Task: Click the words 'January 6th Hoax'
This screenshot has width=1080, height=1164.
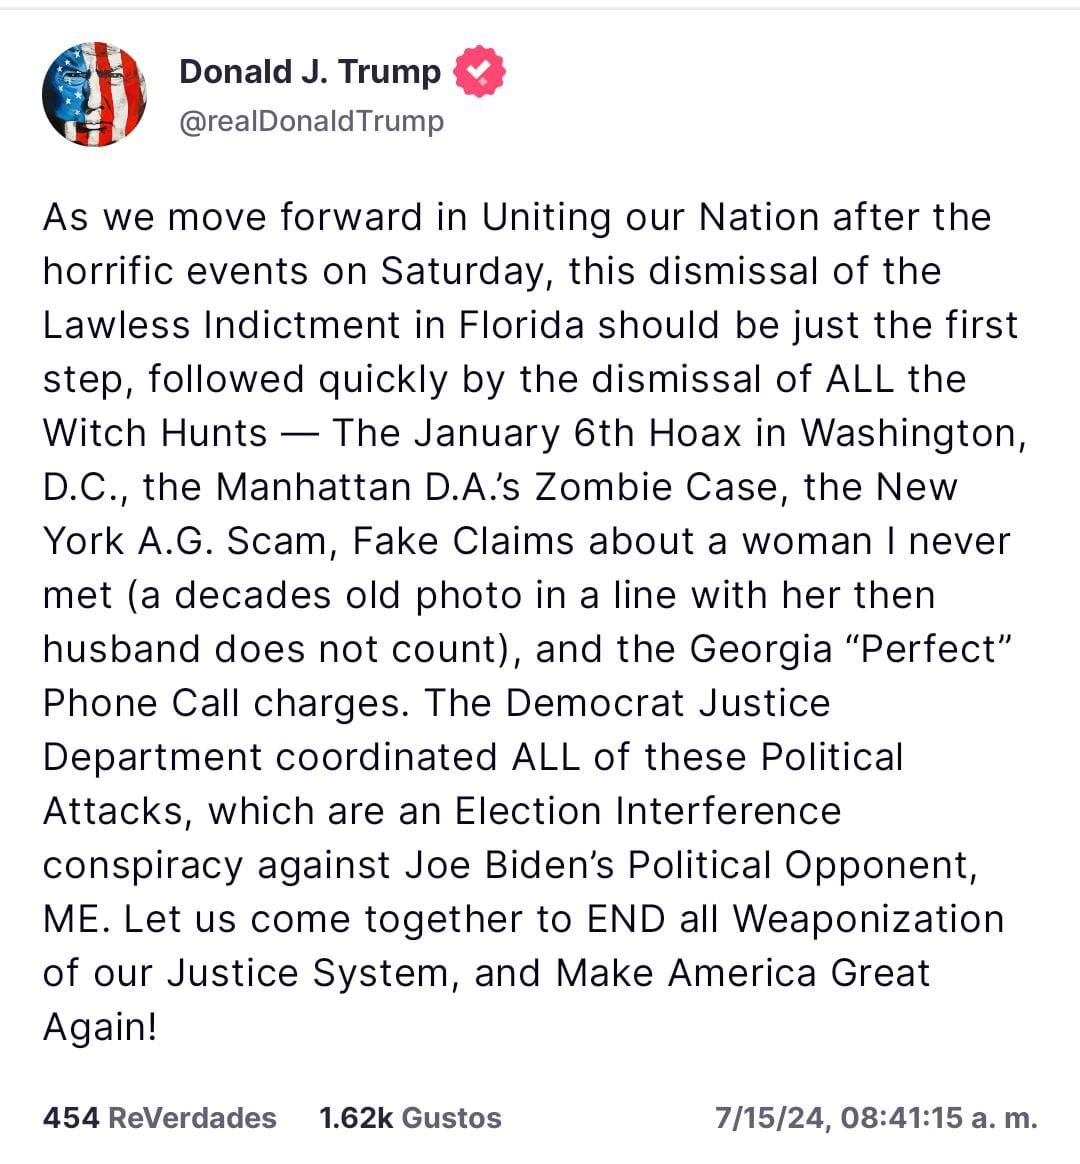Action: [x=577, y=434]
